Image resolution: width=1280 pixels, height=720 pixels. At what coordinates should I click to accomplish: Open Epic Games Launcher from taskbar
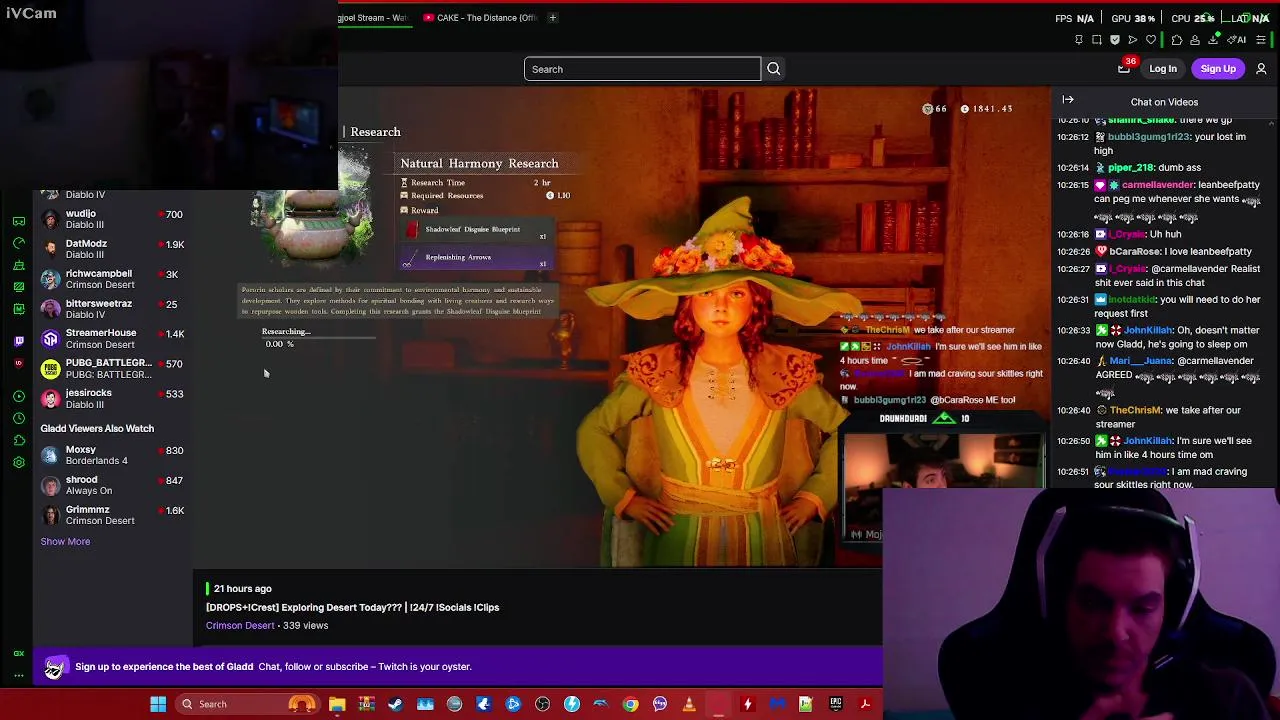click(836, 704)
